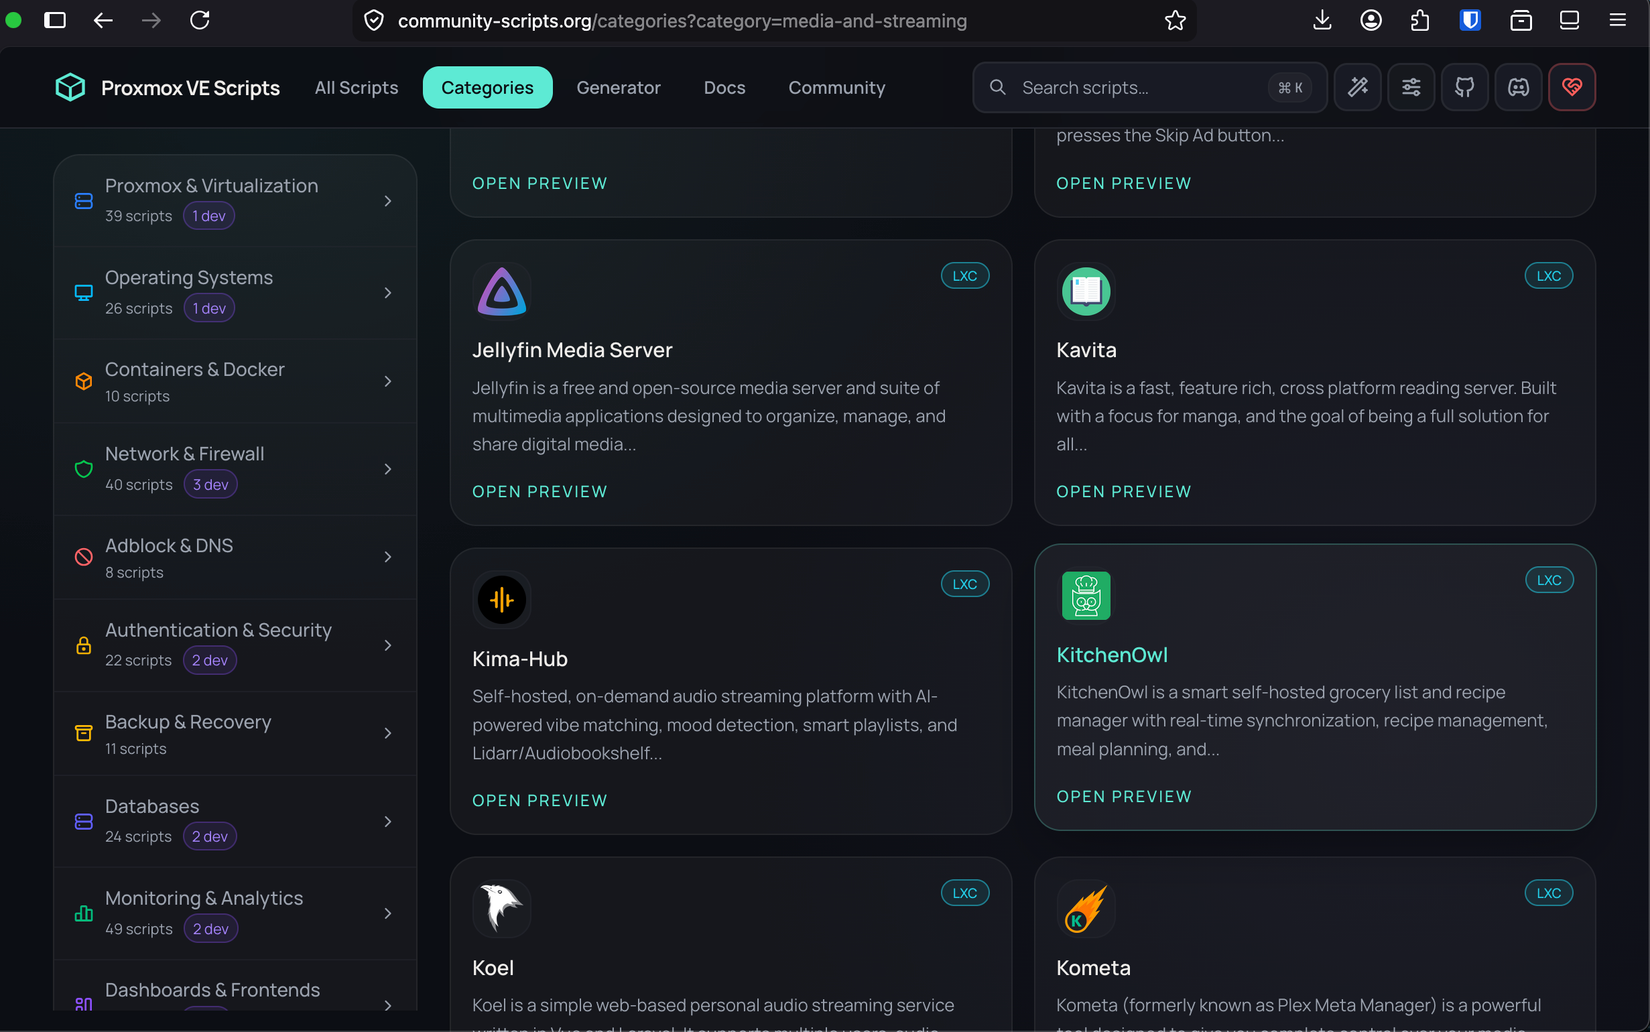Open the GitHub icon in navbar

pos(1465,87)
